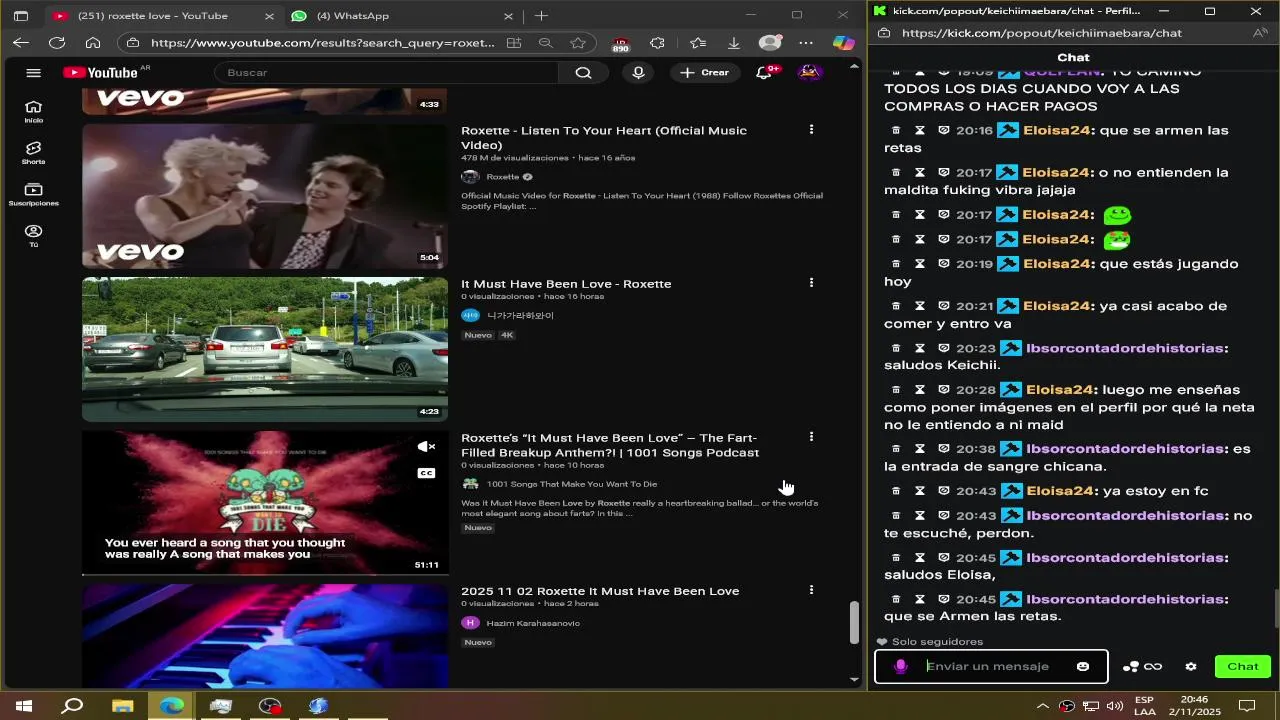Viewport: 1280px width, 720px height.
Task: Go back in the Edge browser
Action: pyautogui.click(x=21, y=43)
